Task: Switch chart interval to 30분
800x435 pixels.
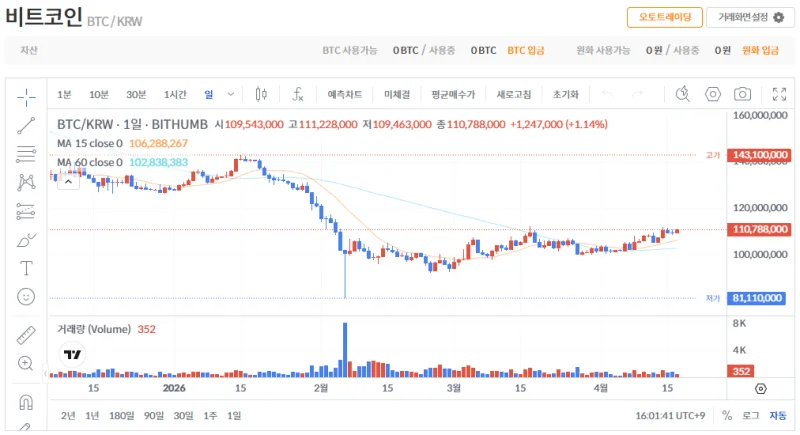Action: [x=136, y=94]
